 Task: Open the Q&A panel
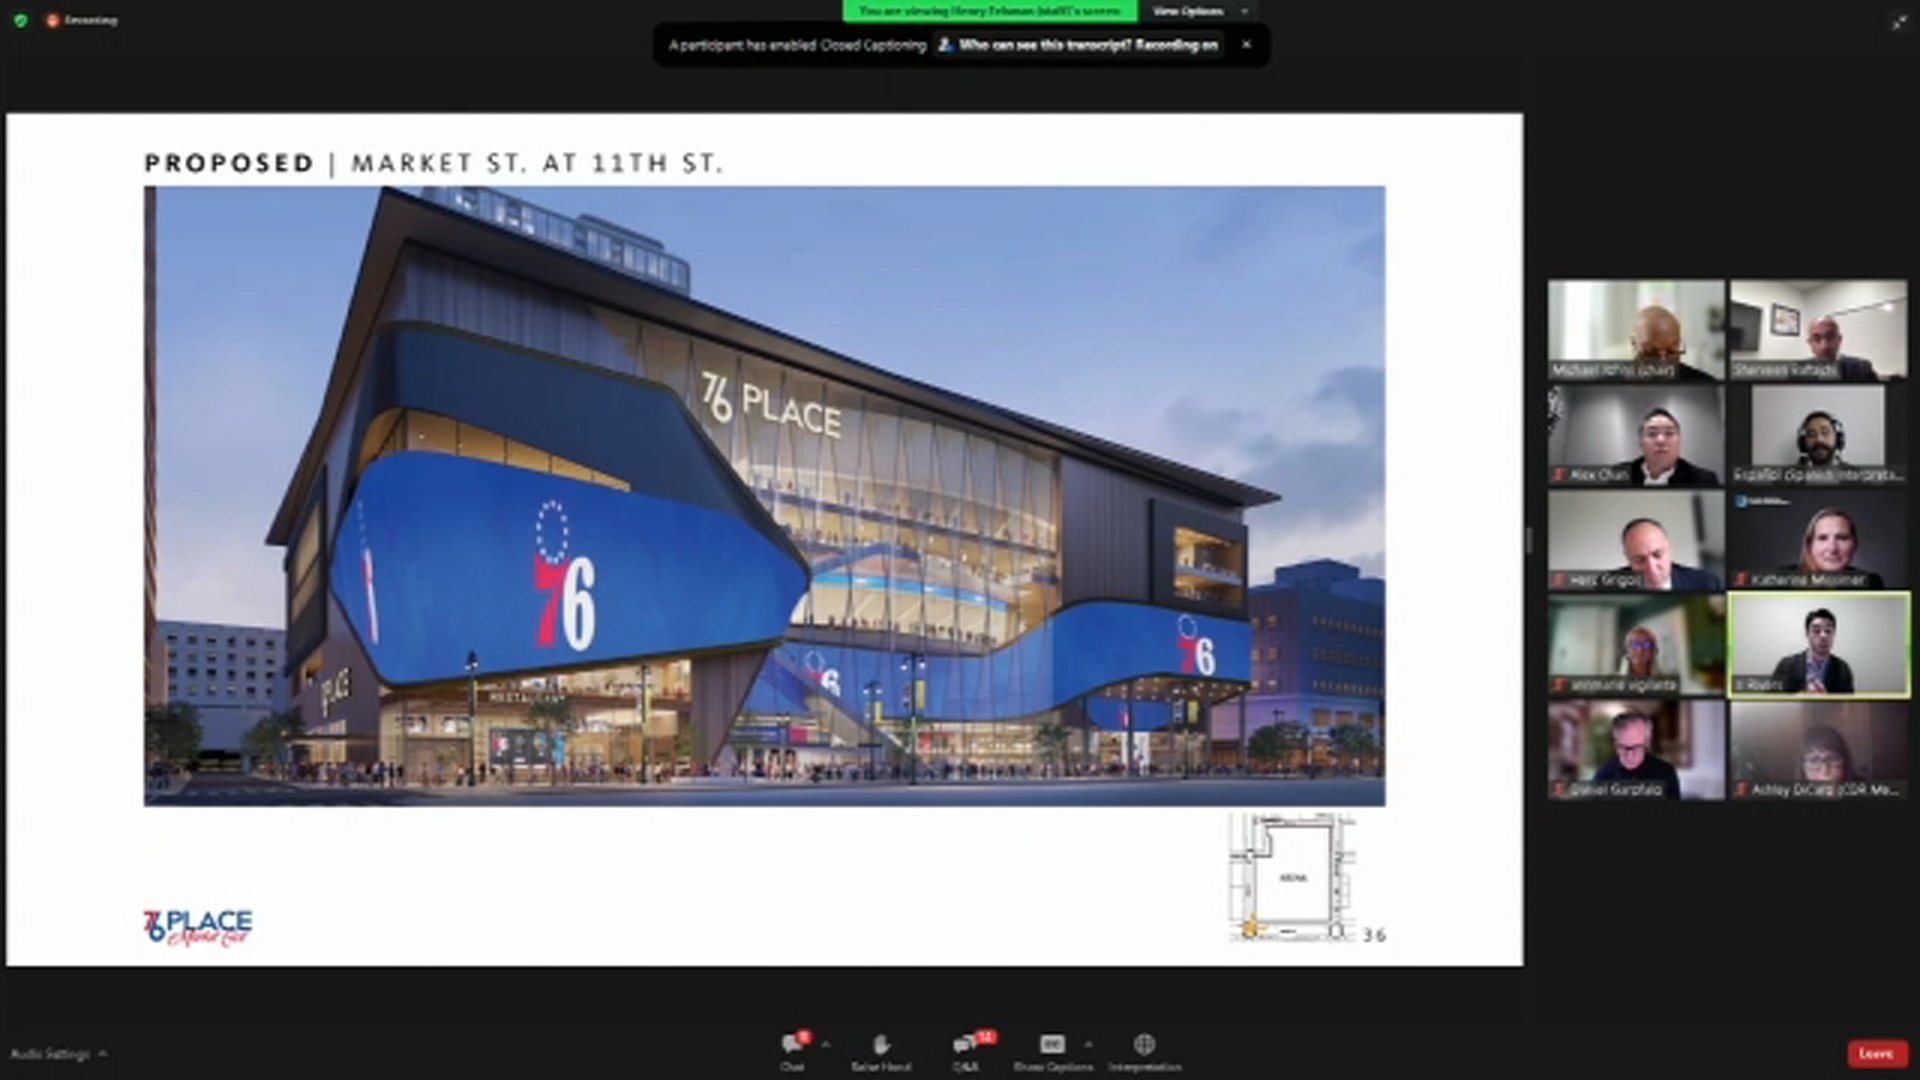[x=966, y=1051]
